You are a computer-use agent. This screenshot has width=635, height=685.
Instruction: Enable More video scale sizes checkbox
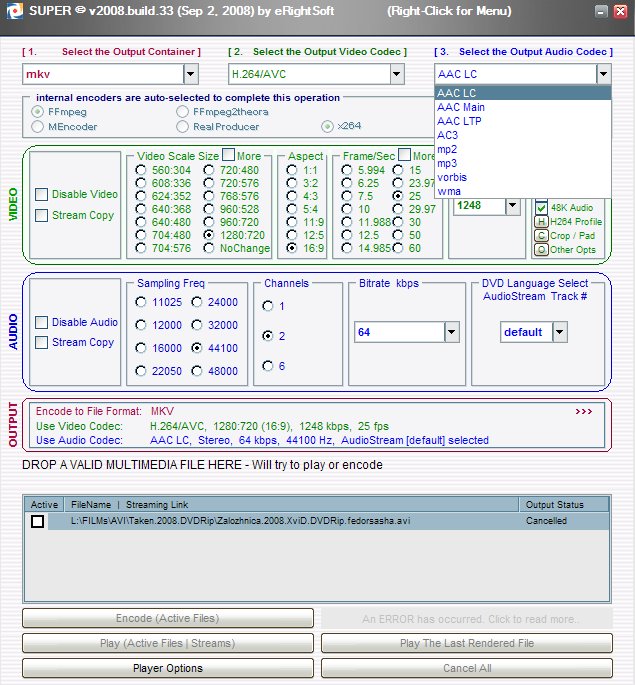[x=228, y=155]
